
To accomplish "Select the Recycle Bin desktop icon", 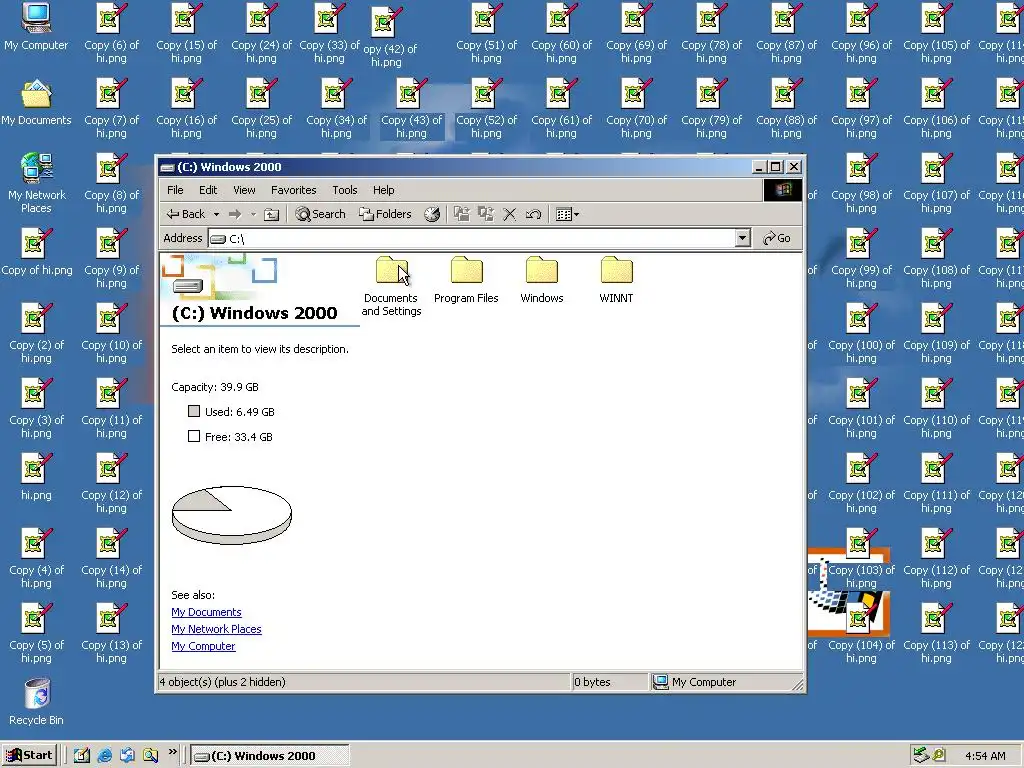I will click(37, 702).
